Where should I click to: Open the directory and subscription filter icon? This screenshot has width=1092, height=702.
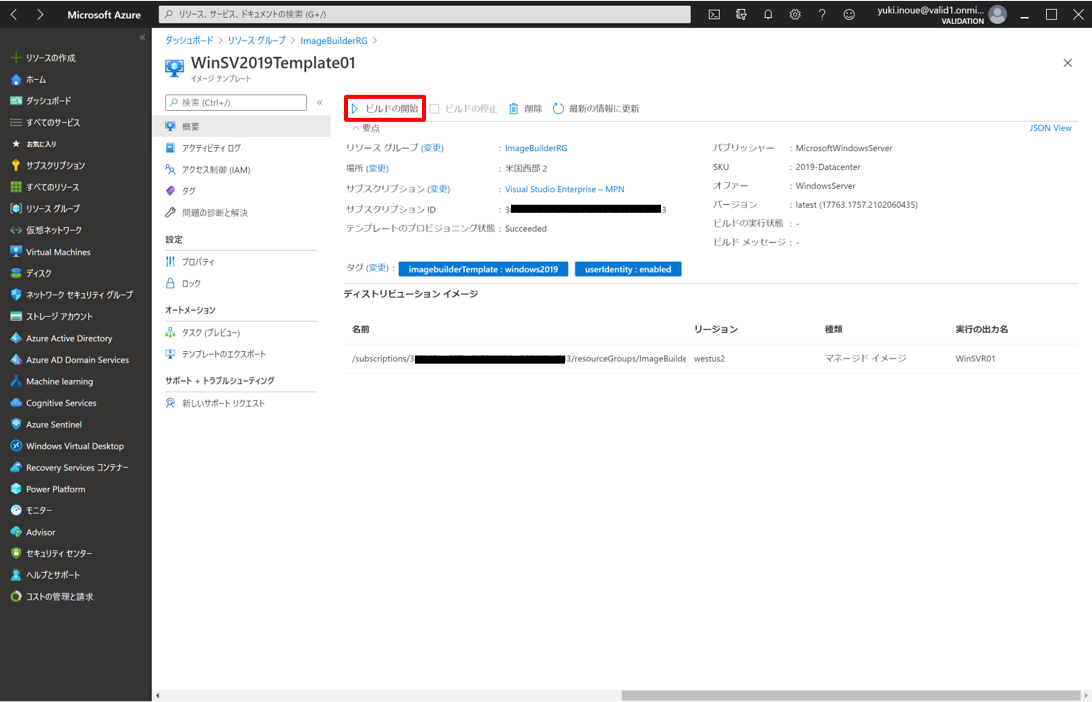click(x=741, y=14)
